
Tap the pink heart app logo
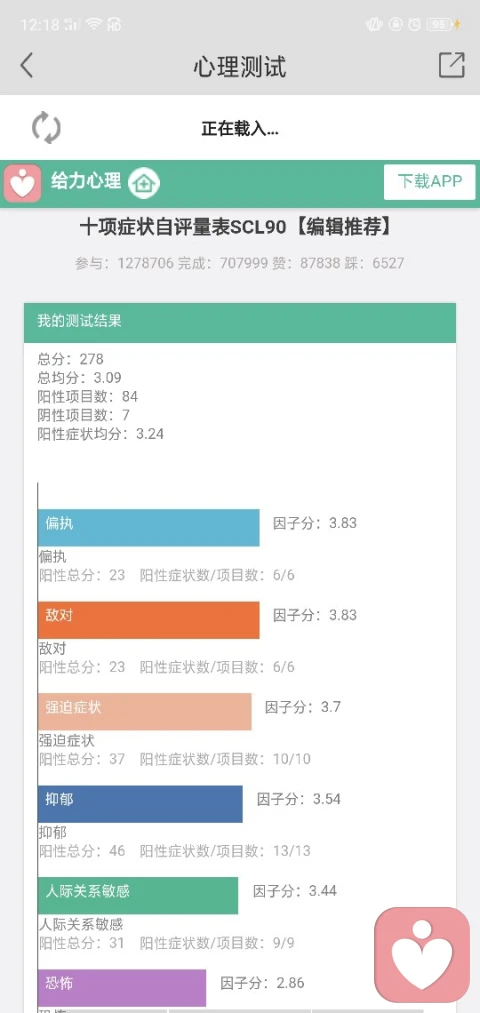[23, 183]
